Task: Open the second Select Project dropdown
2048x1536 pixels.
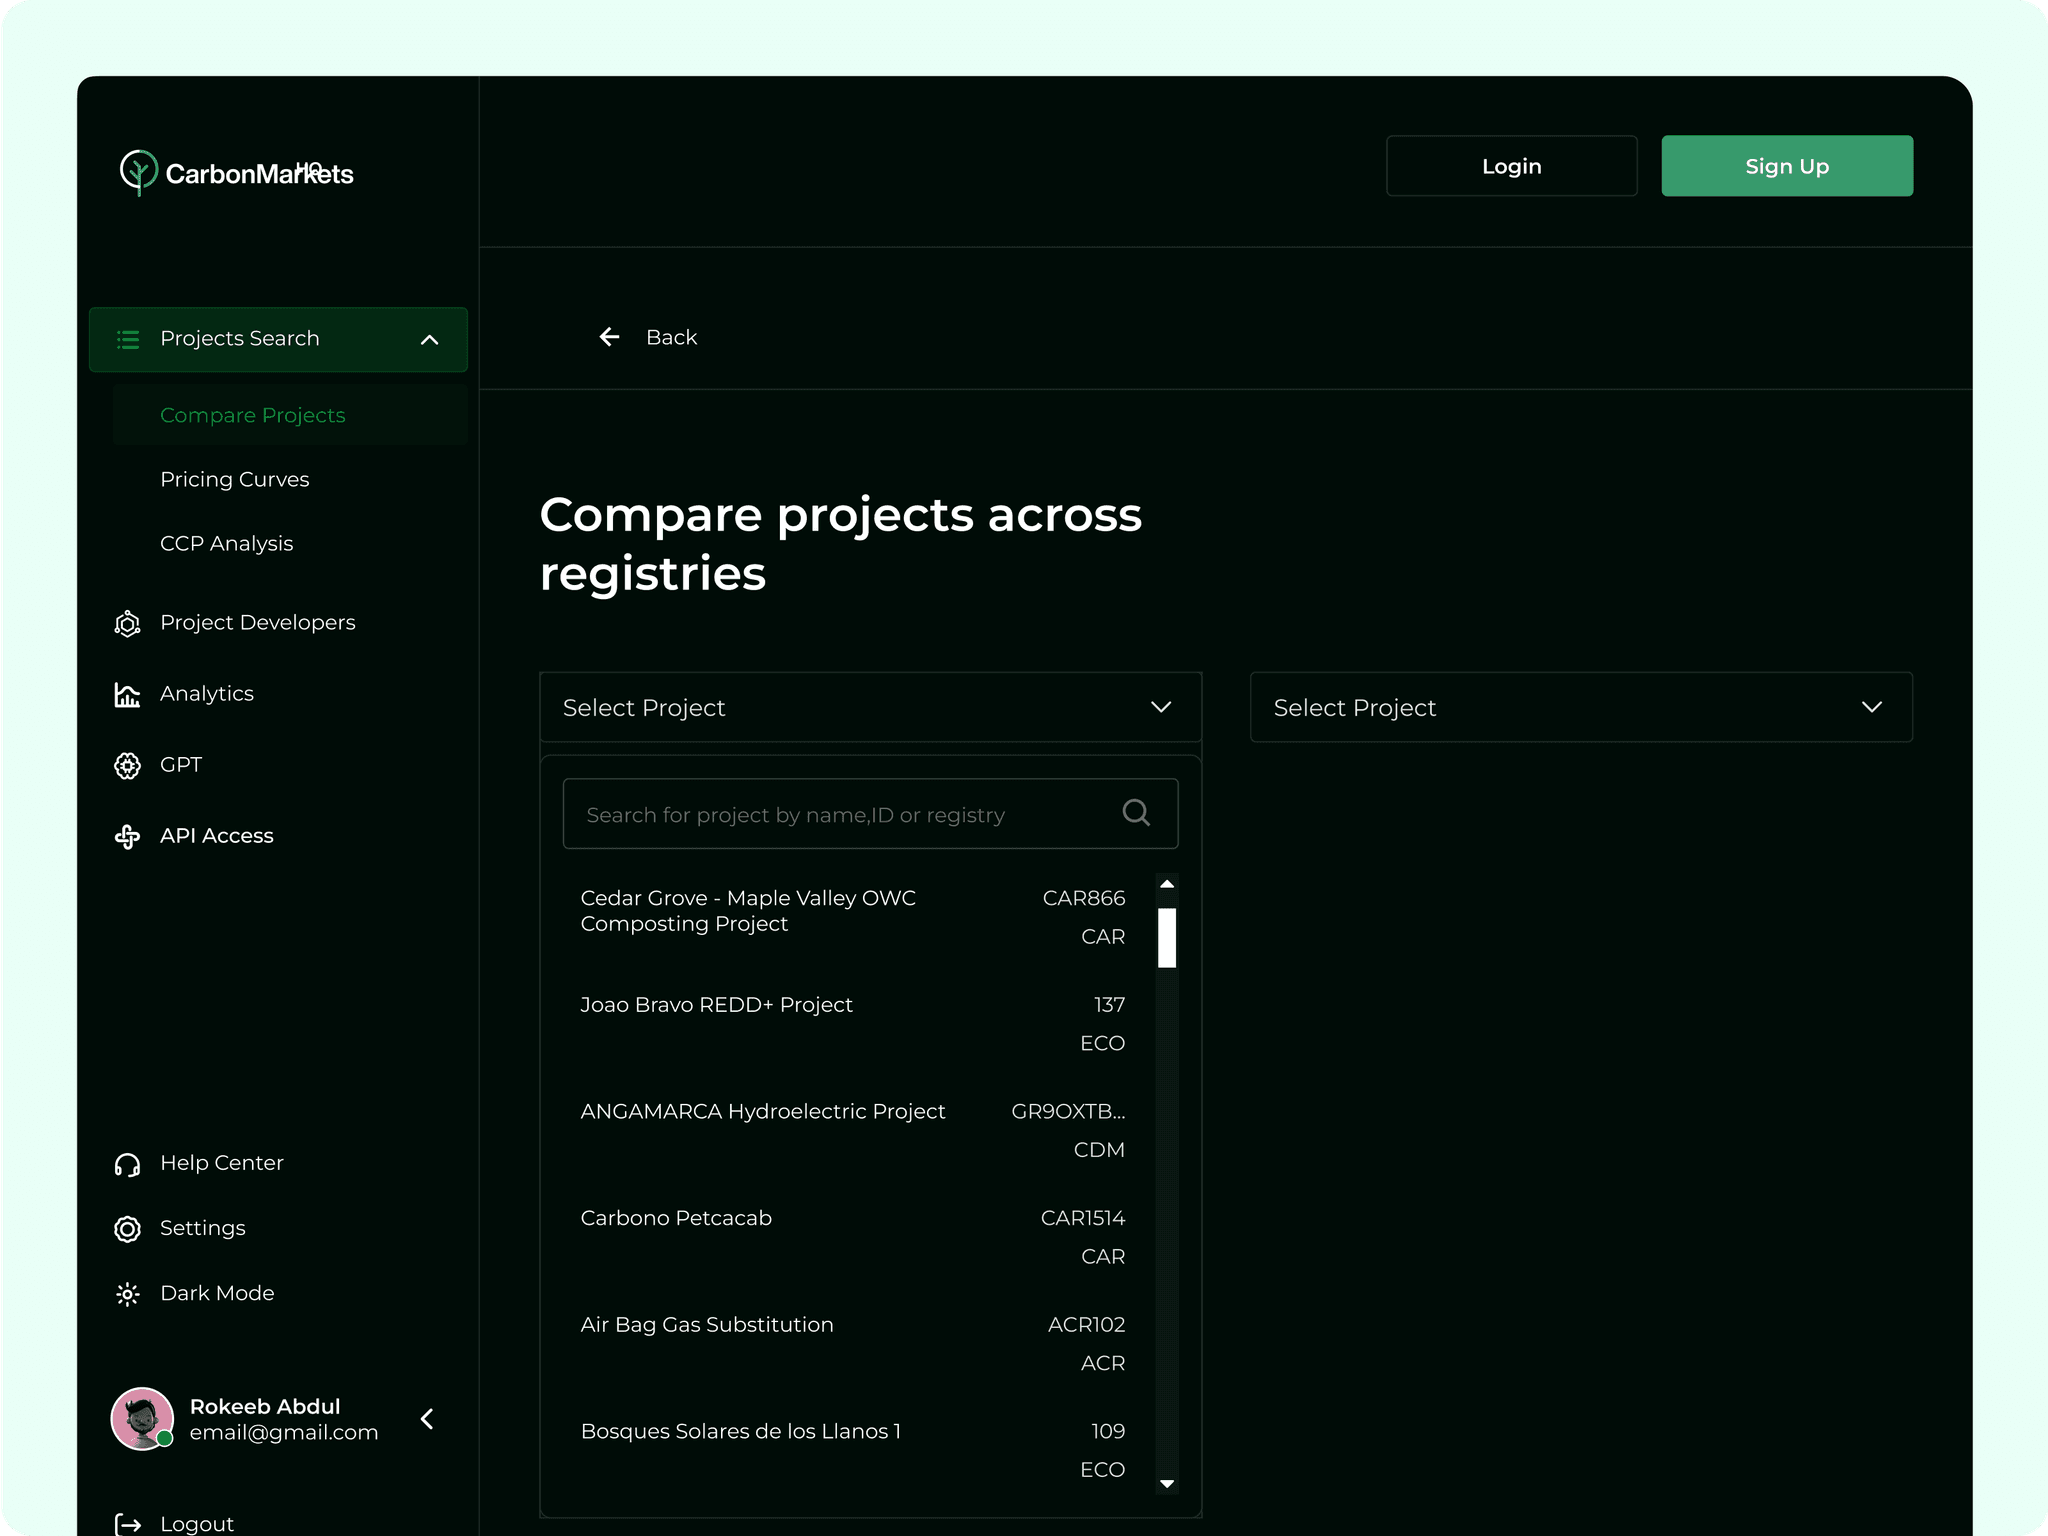Action: tap(1580, 707)
